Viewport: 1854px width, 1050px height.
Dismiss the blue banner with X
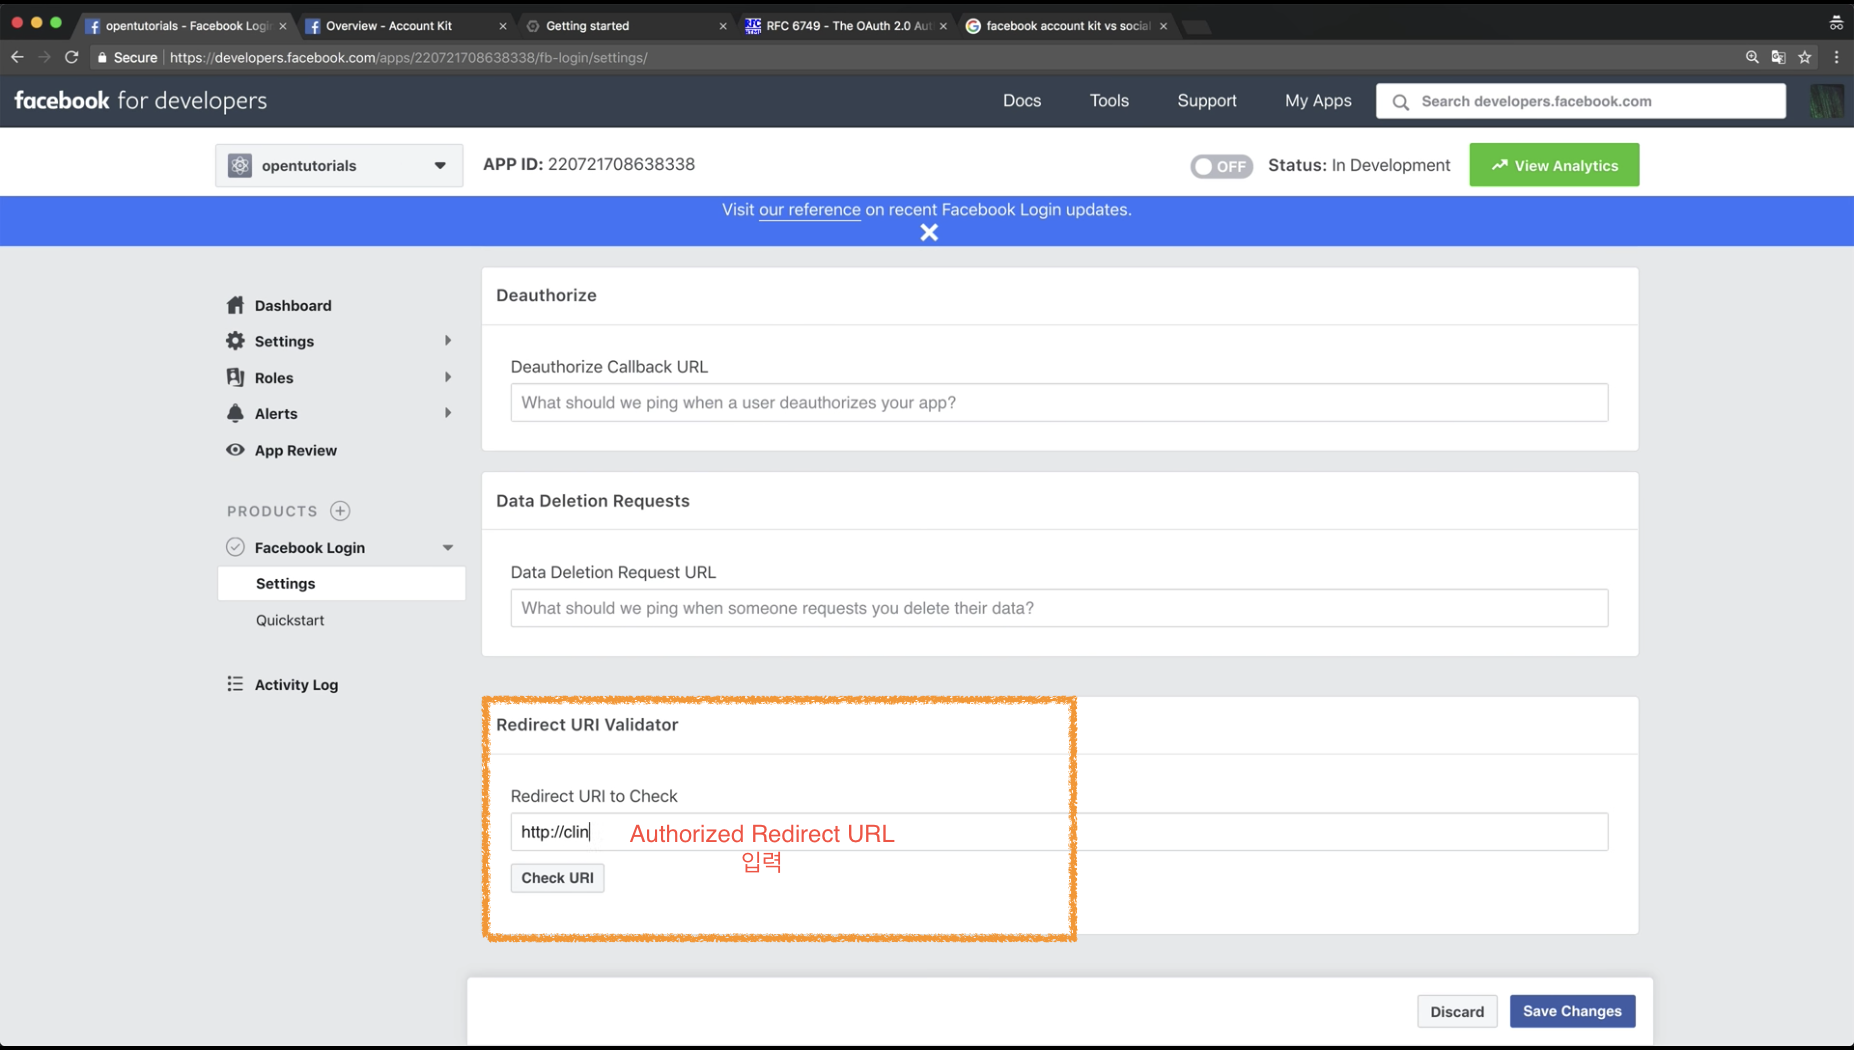929,232
